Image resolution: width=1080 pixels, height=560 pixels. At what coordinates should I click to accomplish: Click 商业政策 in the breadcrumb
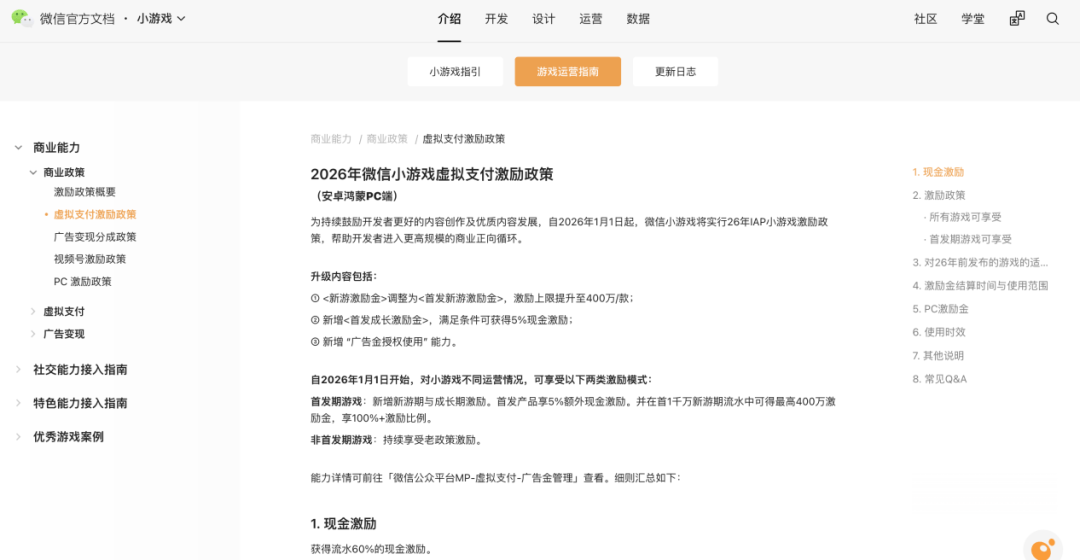[387, 139]
